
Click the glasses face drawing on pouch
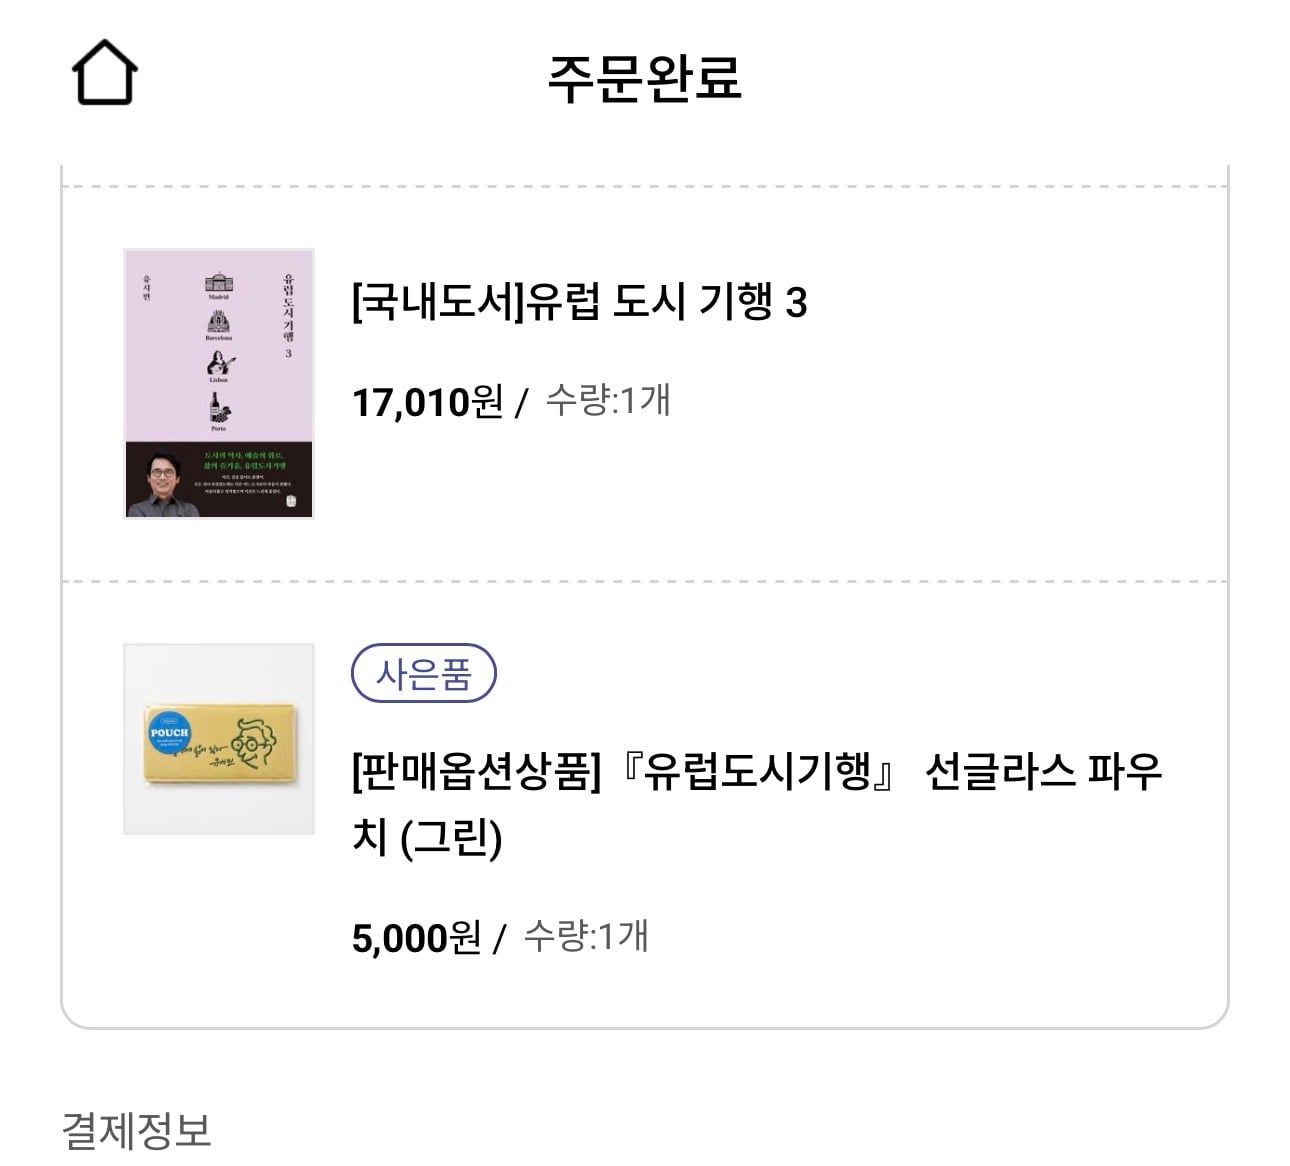coord(253,743)
